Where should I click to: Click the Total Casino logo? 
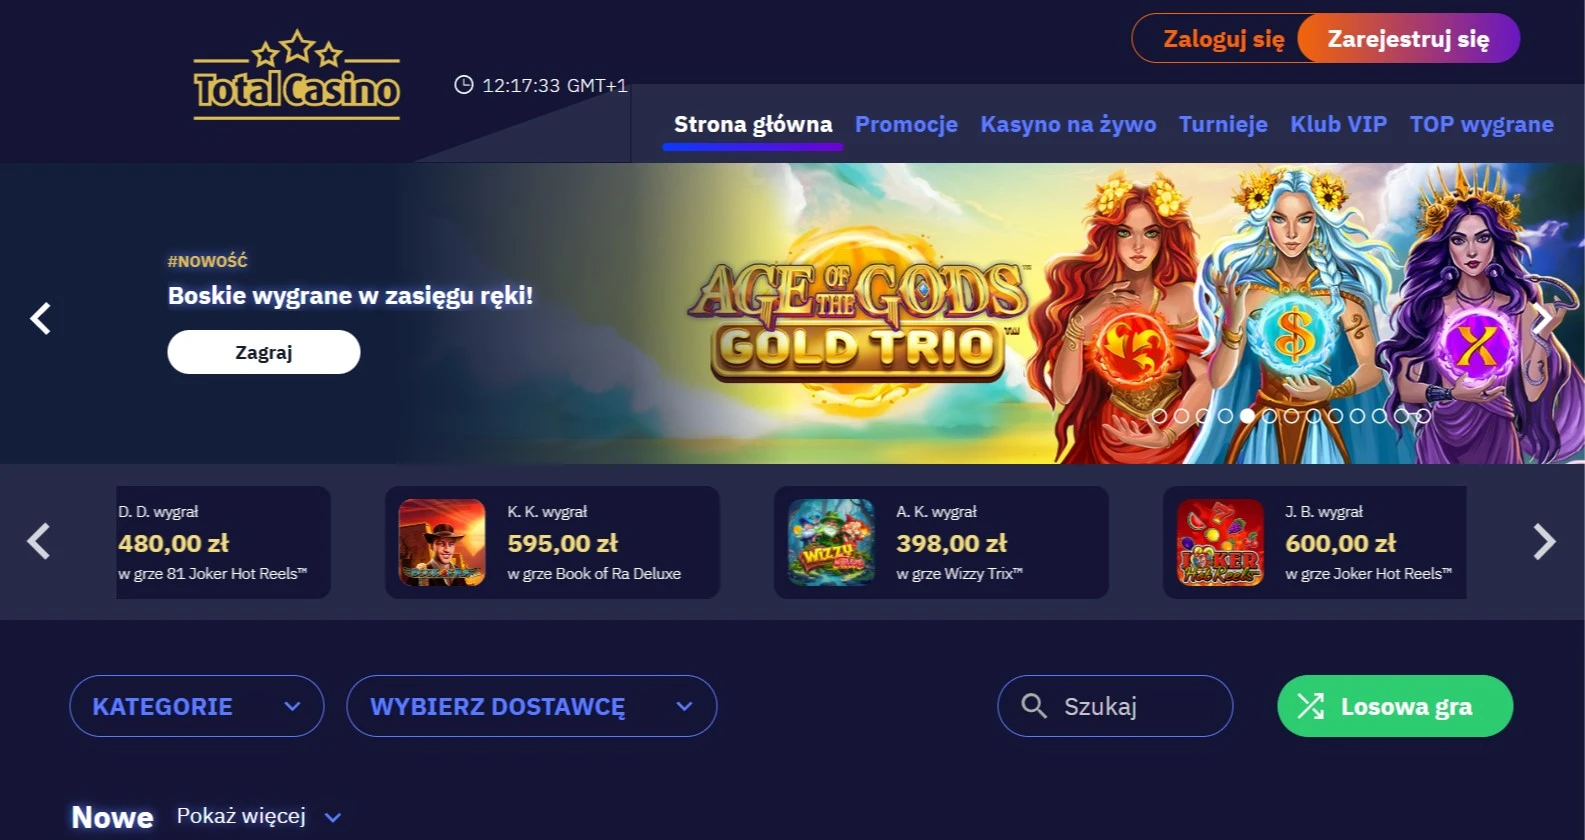(x=297, y=75)
